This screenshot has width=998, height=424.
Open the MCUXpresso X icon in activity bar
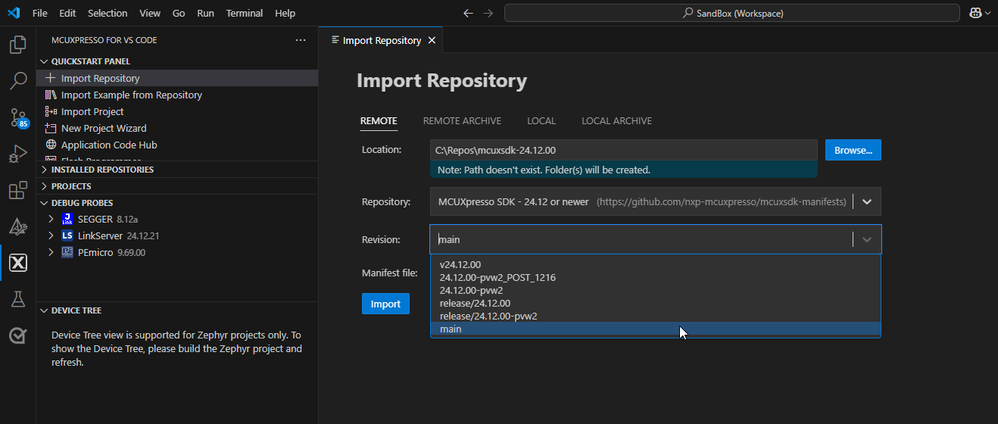pyautogui.click(x=17, y=263)
